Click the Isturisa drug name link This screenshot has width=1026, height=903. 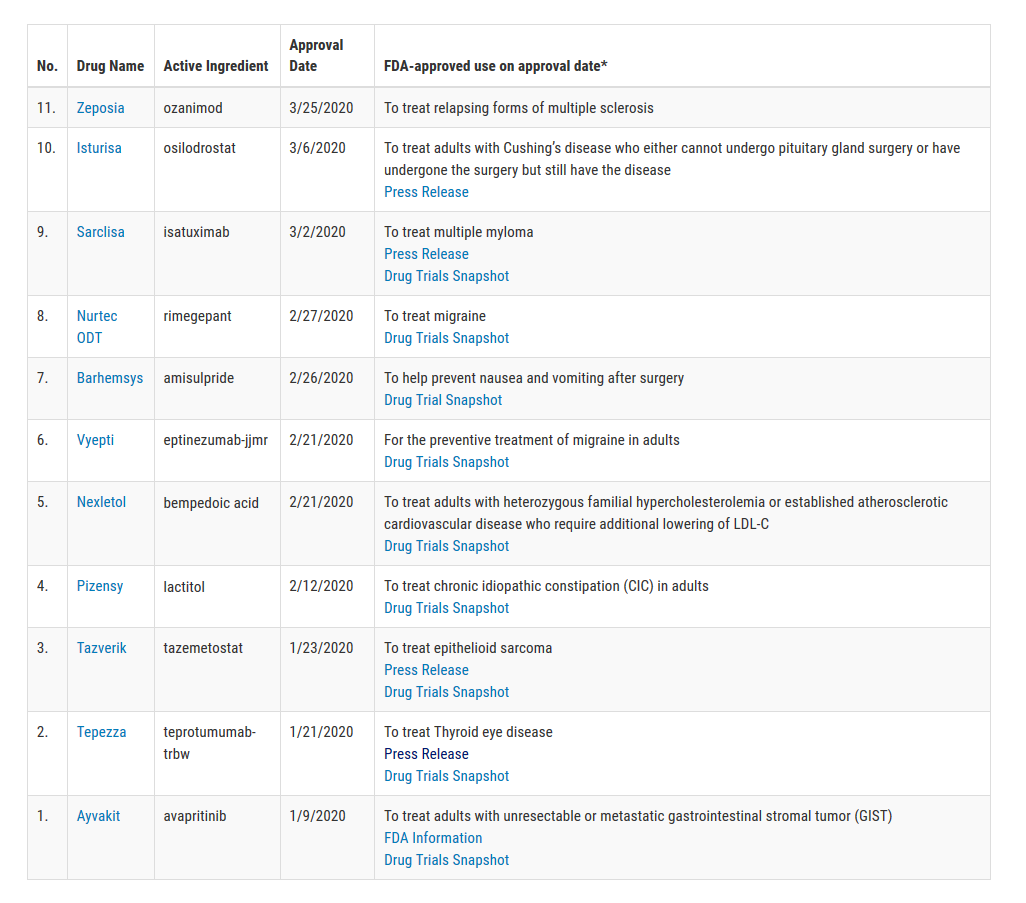click(99, 148)
